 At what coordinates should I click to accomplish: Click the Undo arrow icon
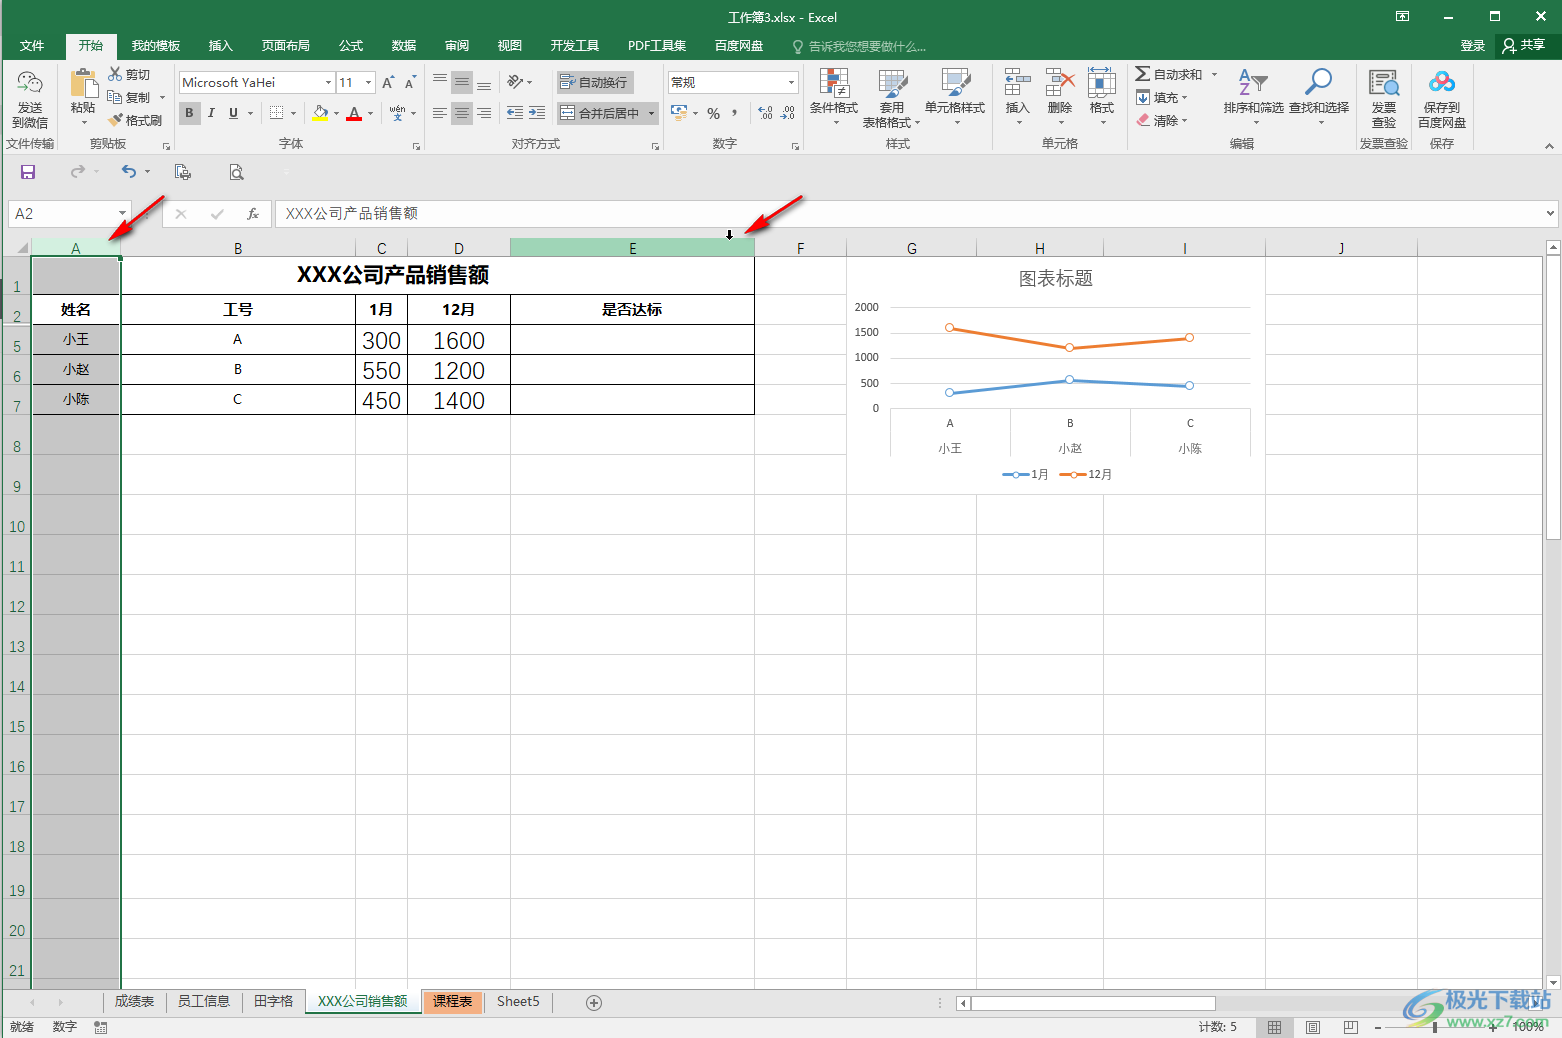(x=128, y=172)
